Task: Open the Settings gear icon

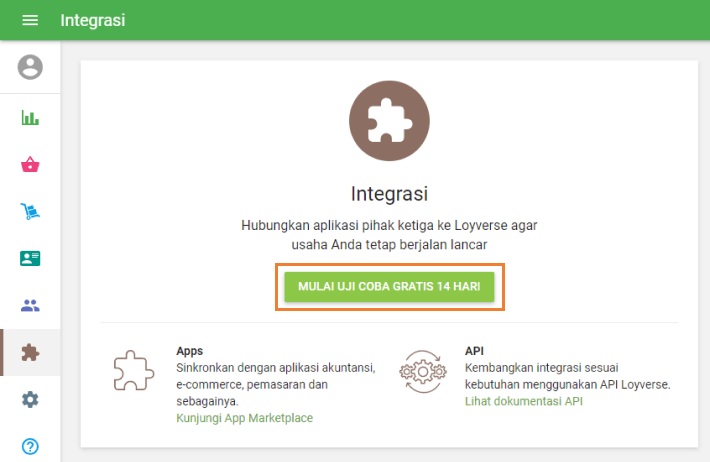Action: 30,399
